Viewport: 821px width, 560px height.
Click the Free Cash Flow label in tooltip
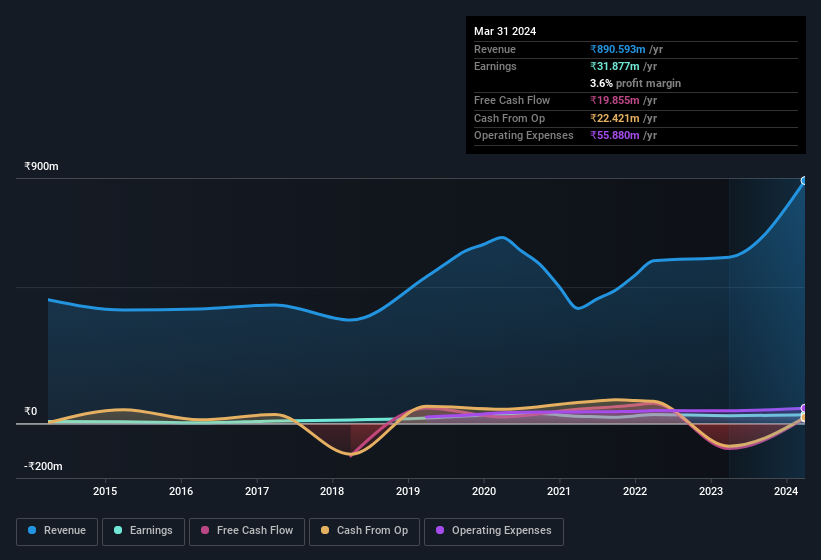click(x=512, y=100)
